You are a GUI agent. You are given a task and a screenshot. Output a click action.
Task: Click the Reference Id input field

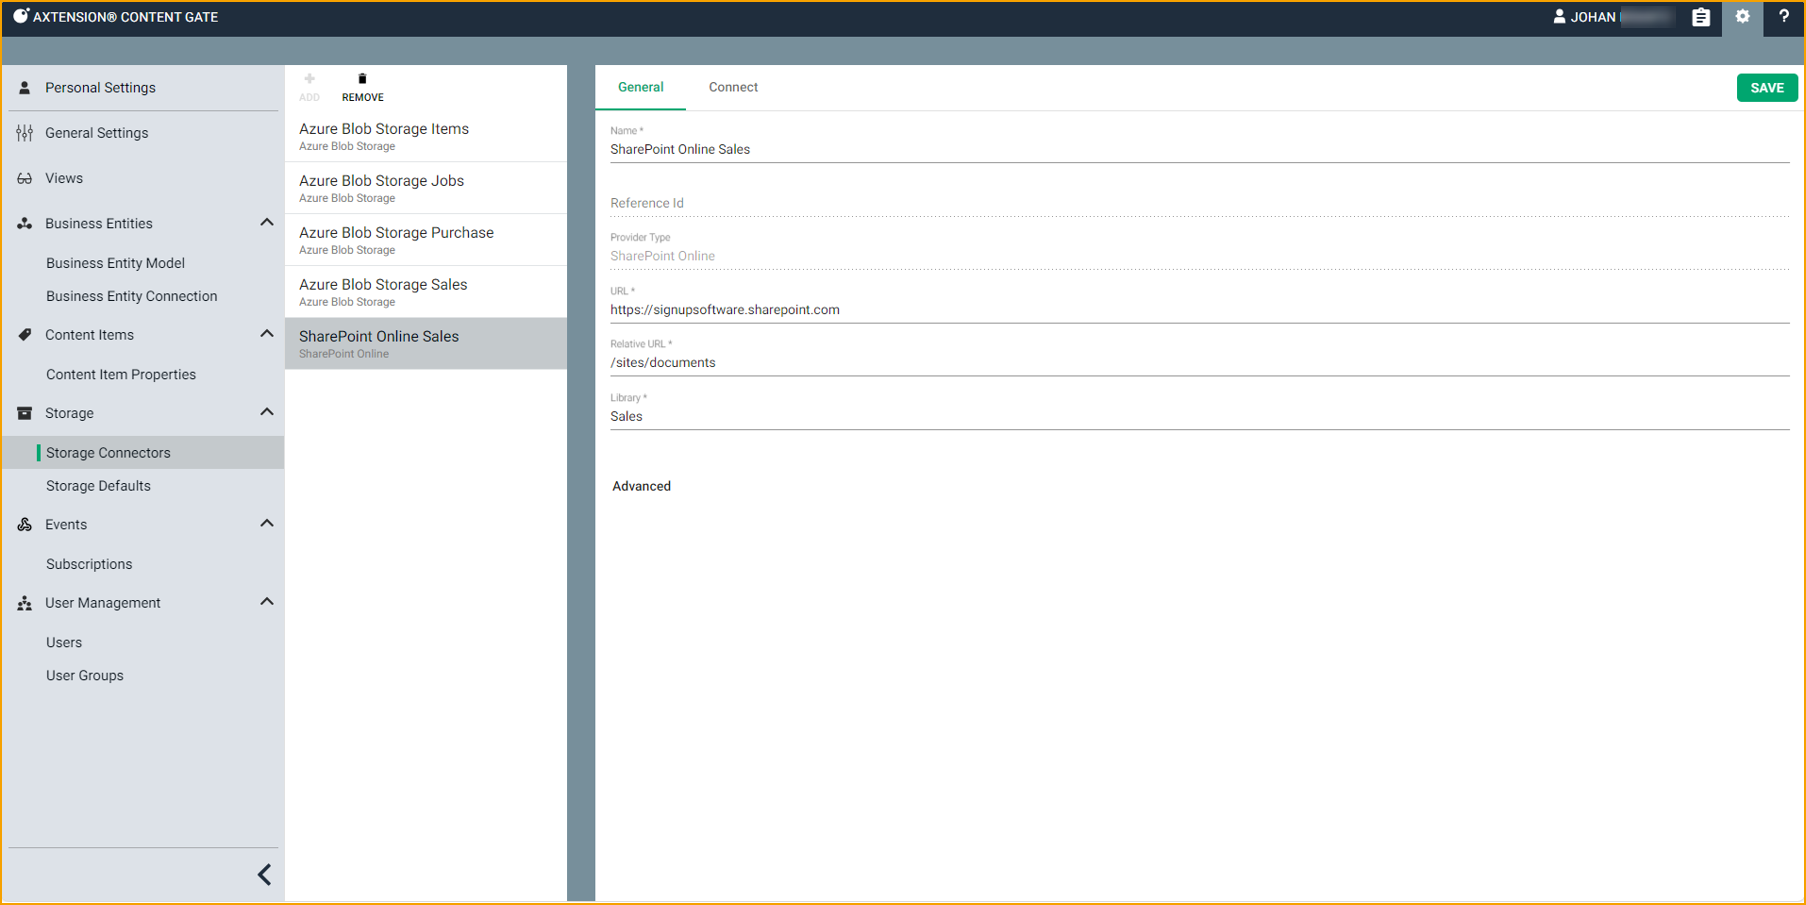tap(1199, 203)
